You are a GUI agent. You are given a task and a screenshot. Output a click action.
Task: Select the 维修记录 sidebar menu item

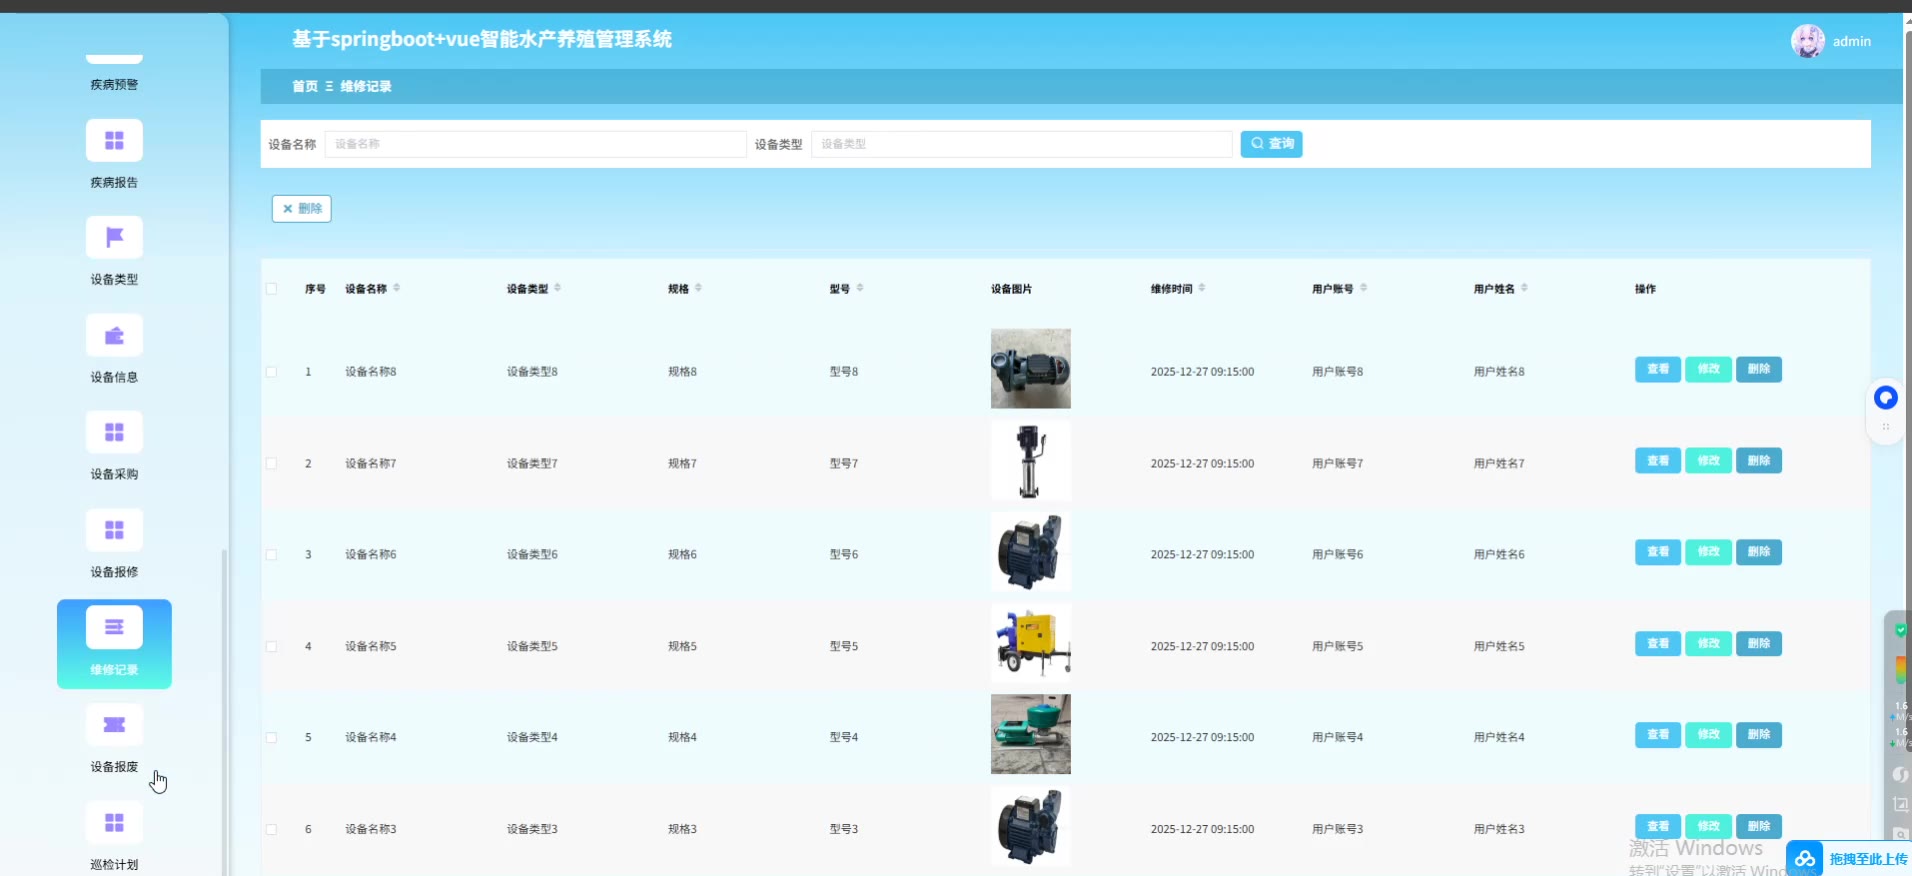click(114, 643)
